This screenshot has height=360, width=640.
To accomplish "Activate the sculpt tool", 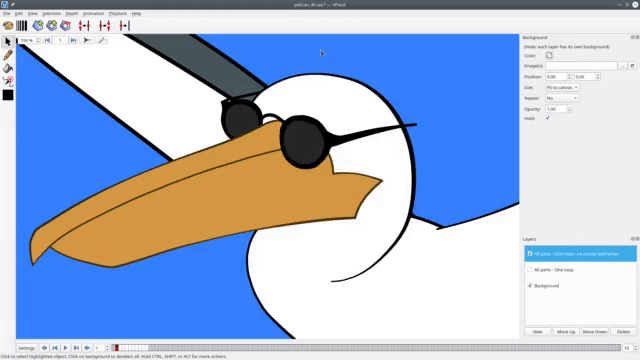I will [8, 81].
